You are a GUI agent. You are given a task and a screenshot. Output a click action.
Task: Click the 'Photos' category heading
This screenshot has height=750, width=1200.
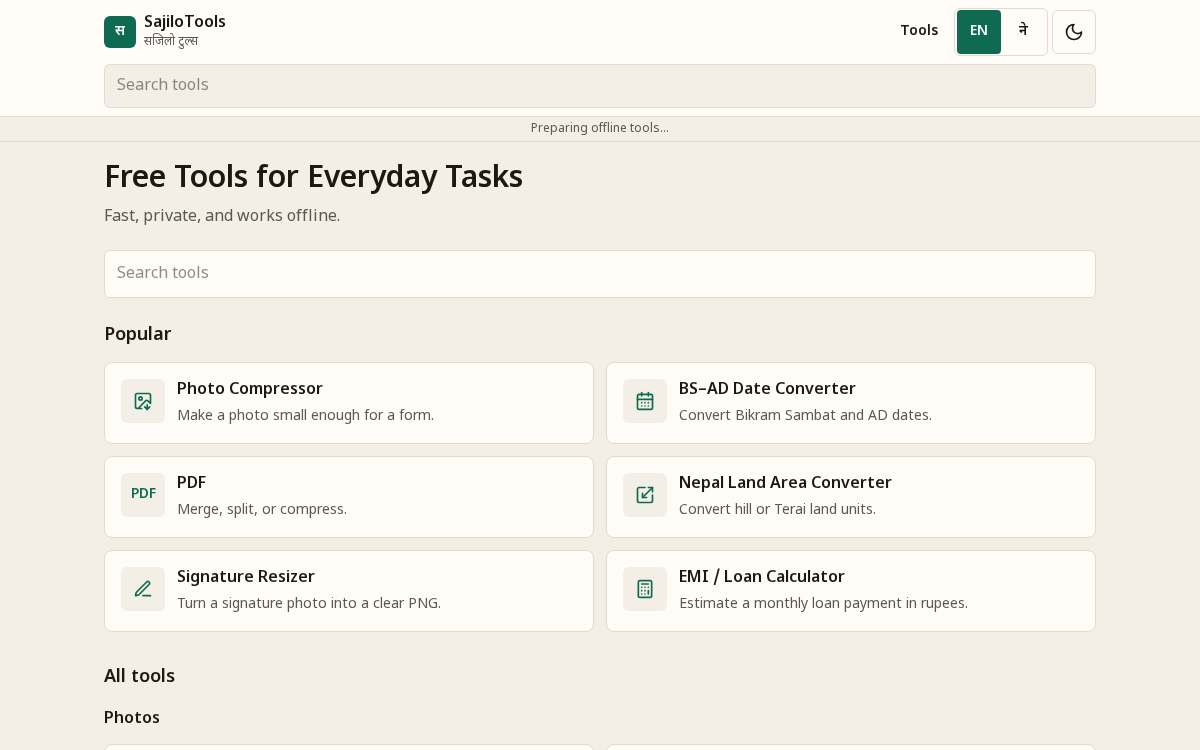(132, 717)
